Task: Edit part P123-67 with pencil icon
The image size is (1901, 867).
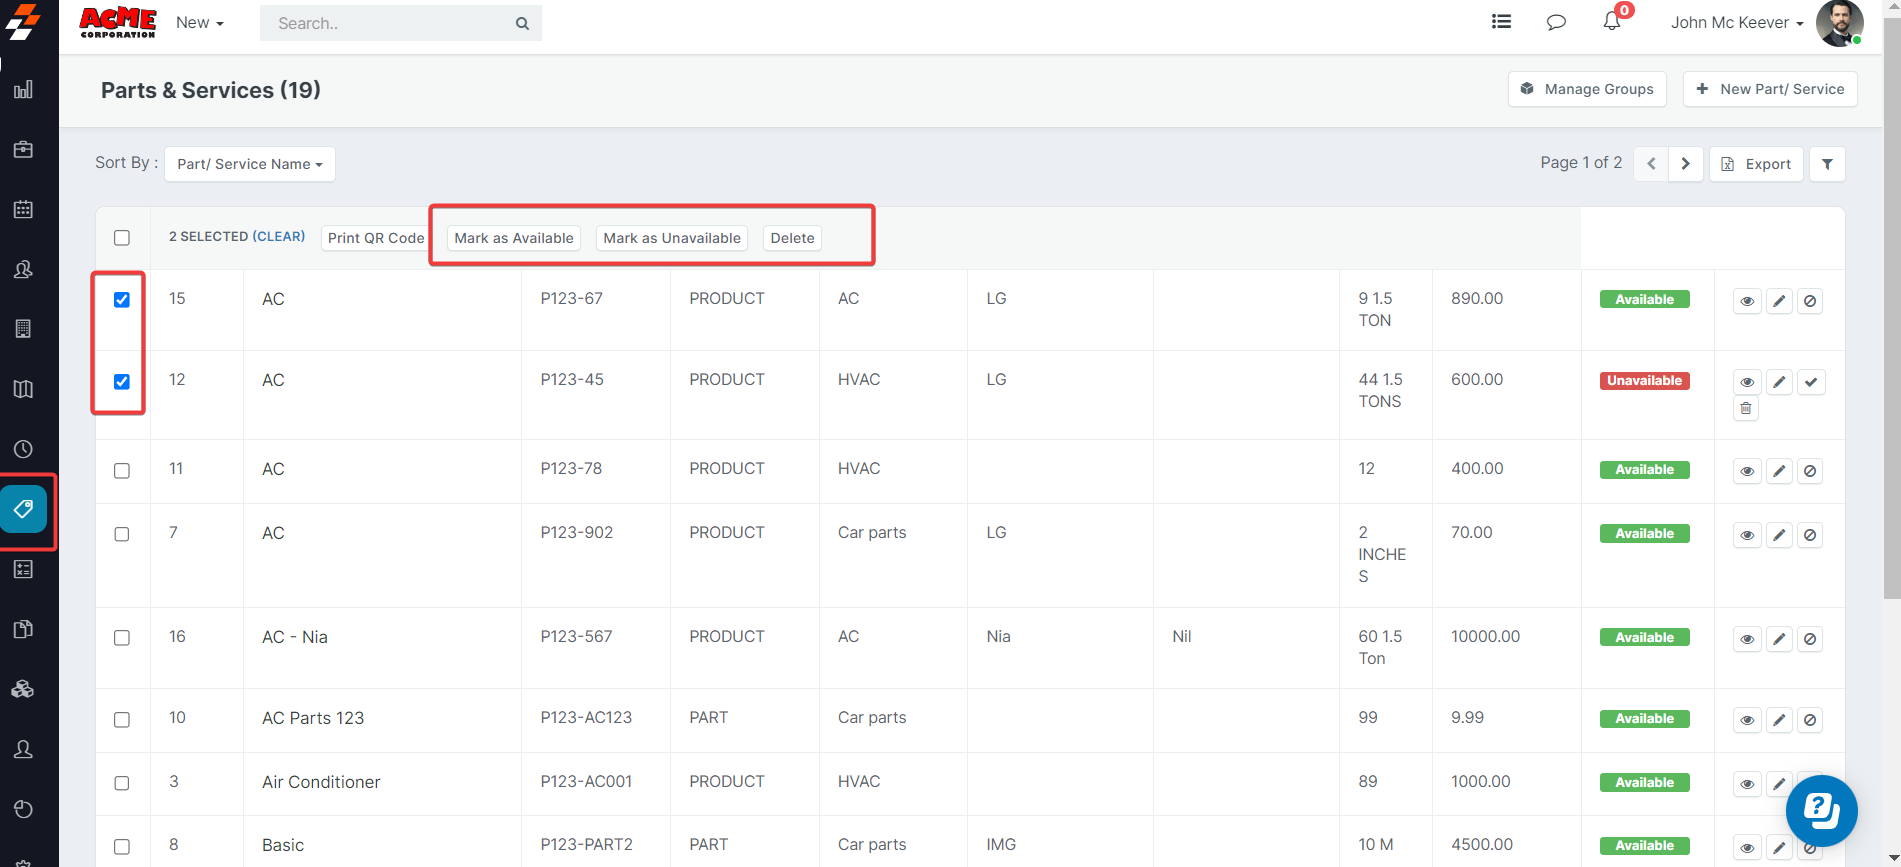Action: click(1779, 301)
